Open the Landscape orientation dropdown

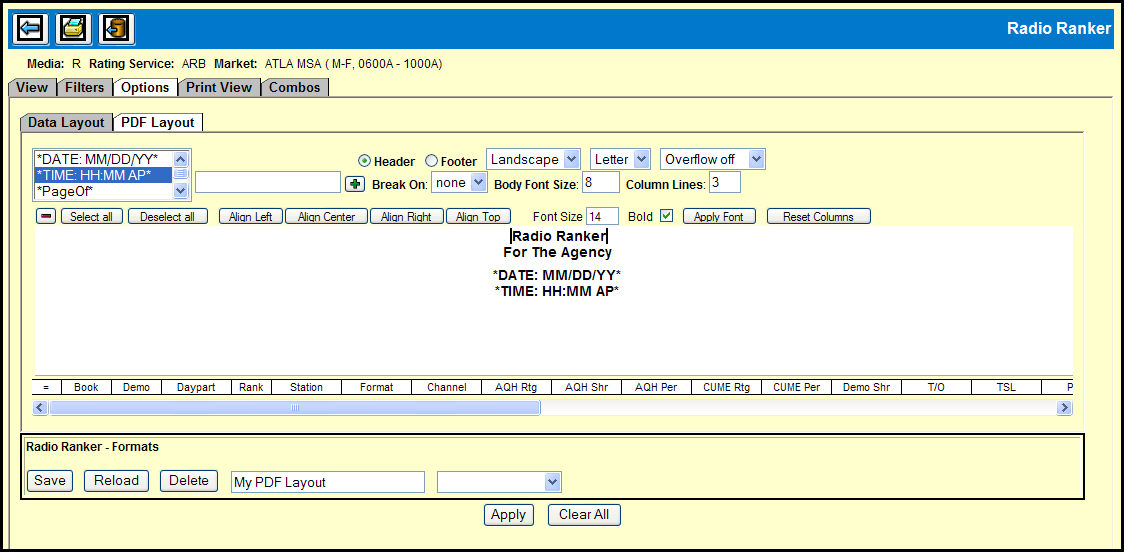point(533,159)
